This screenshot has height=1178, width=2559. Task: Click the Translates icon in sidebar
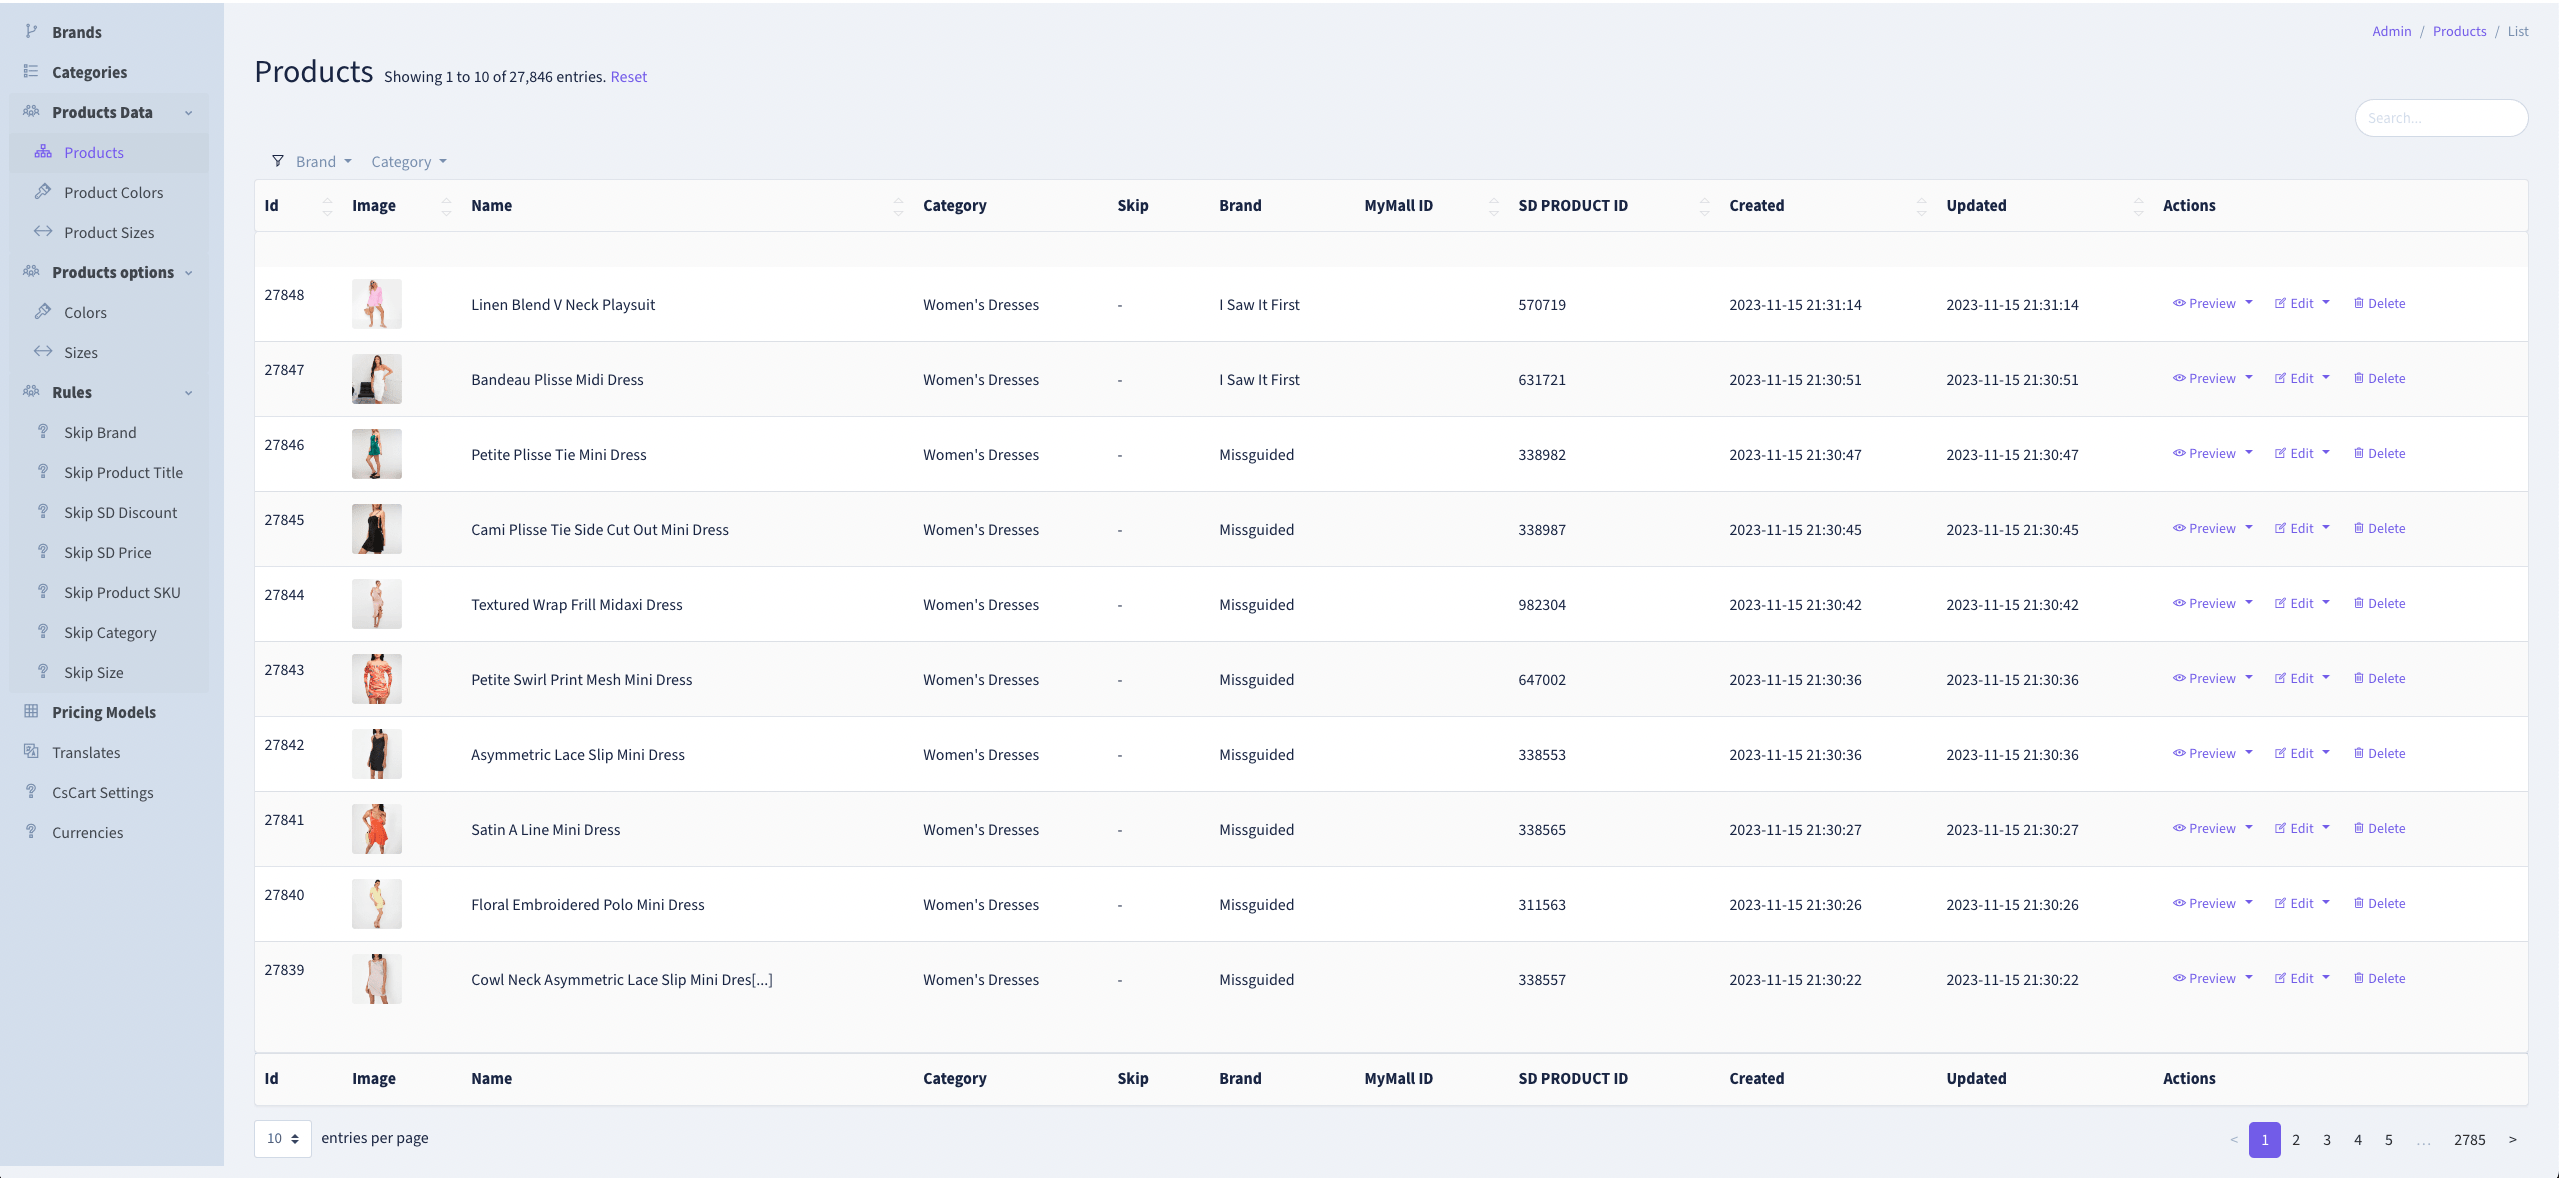click(x=31, y=751)
